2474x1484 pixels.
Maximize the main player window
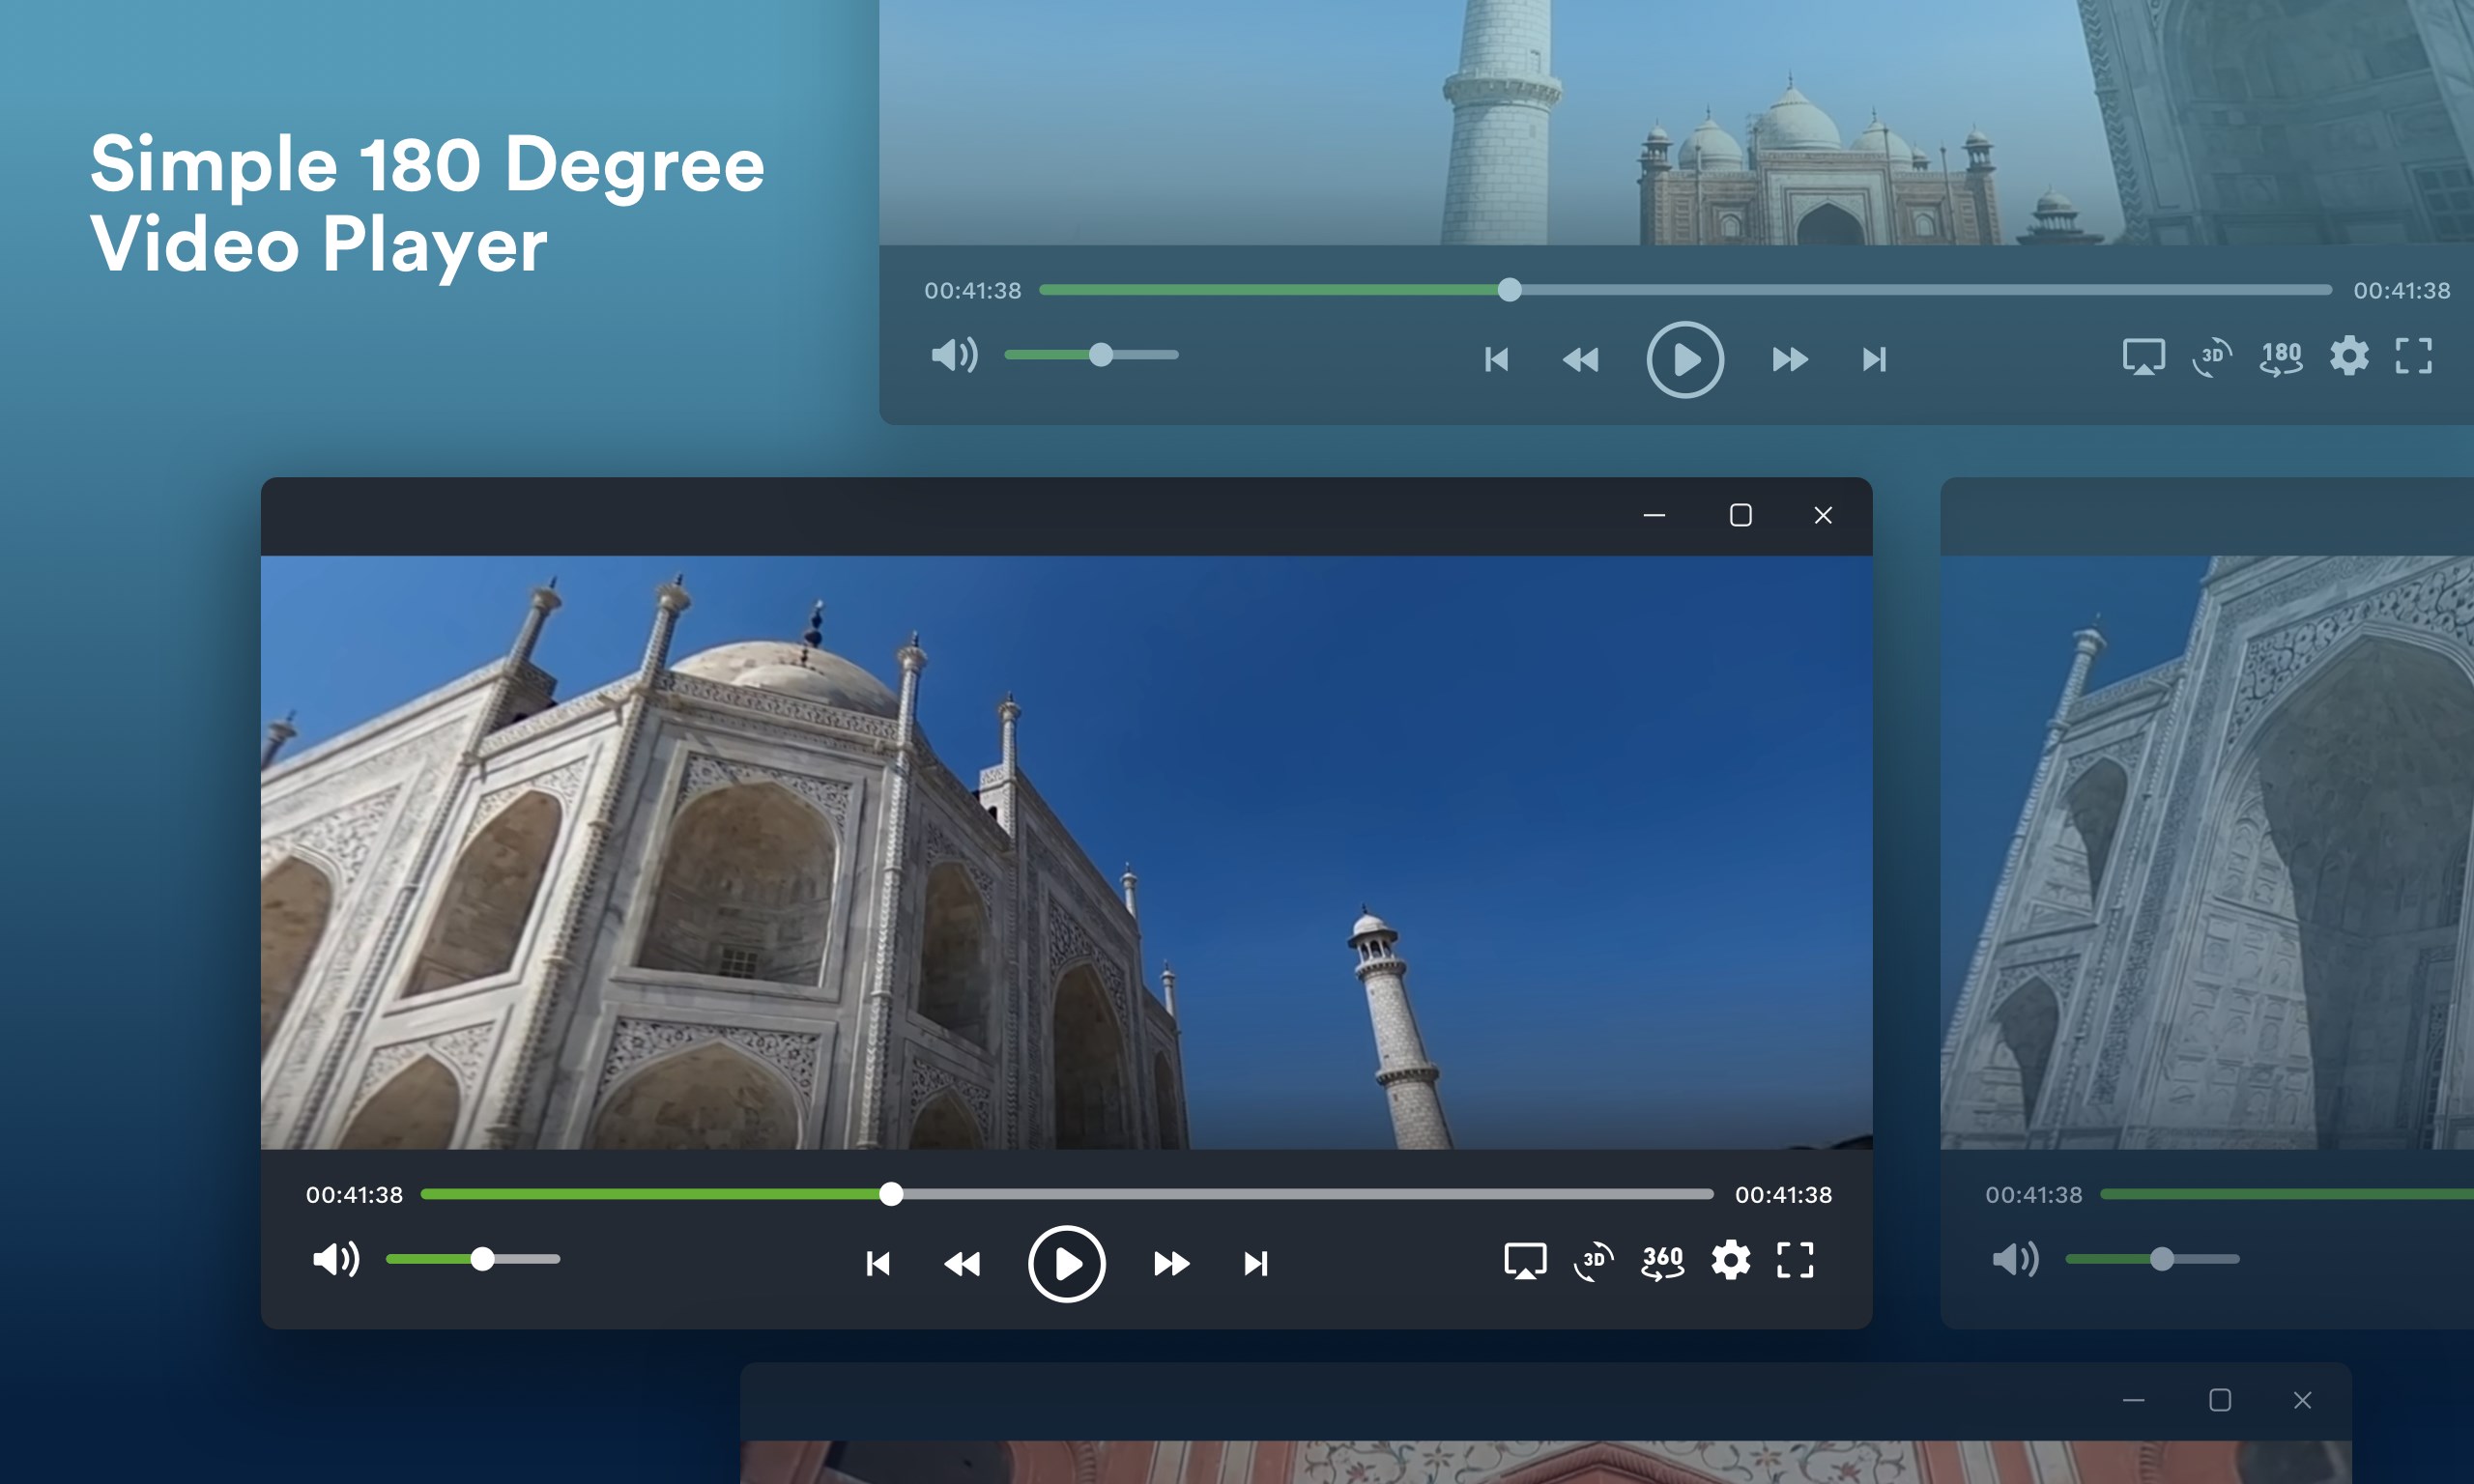coord(1740,515)
